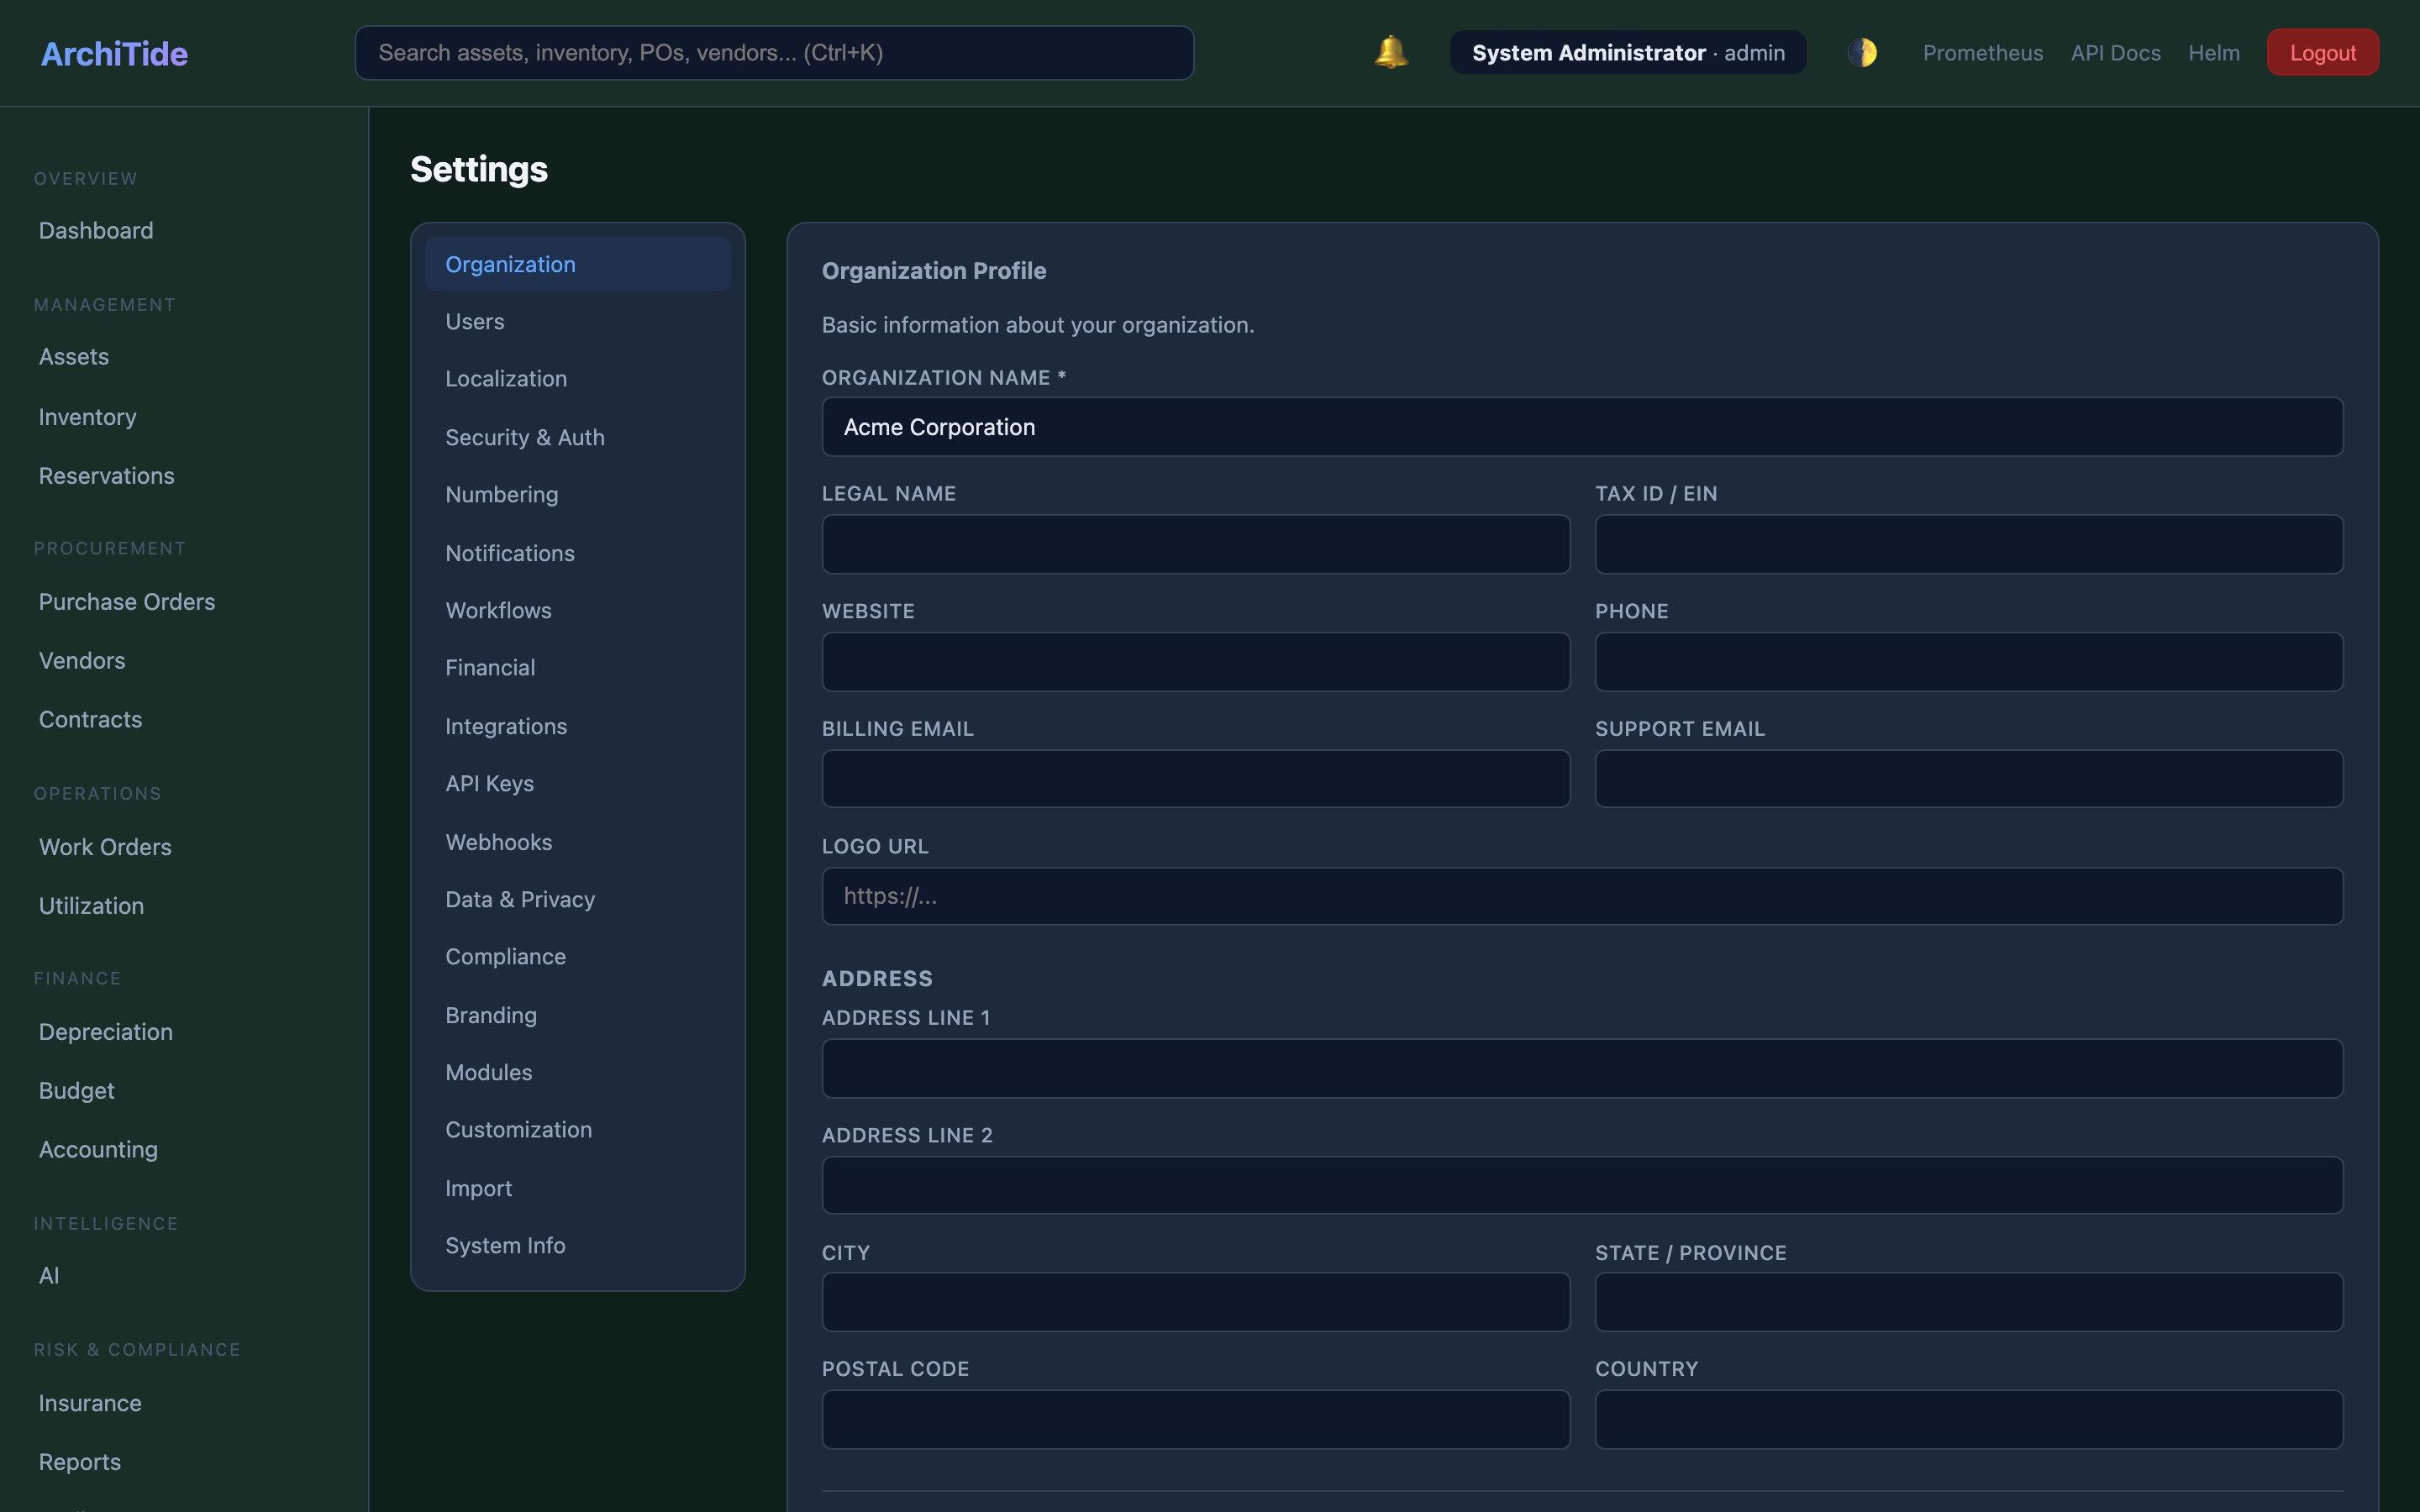Viewport: 2420px width, 1512px height.
Task: Click the Logout button
Action: point(2322,52)
